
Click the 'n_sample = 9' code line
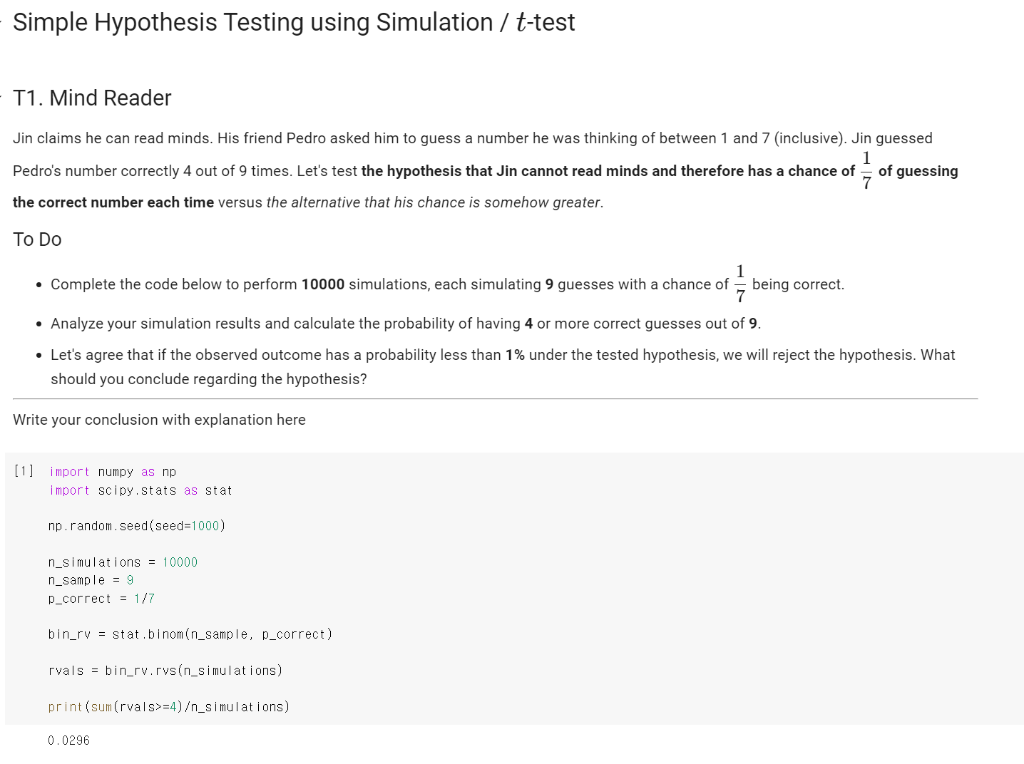coord(90,580)
